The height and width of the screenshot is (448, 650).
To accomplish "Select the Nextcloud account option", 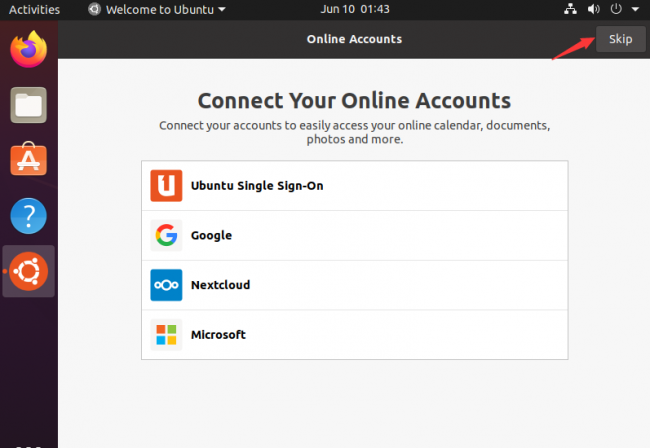I will pos(355,285).
